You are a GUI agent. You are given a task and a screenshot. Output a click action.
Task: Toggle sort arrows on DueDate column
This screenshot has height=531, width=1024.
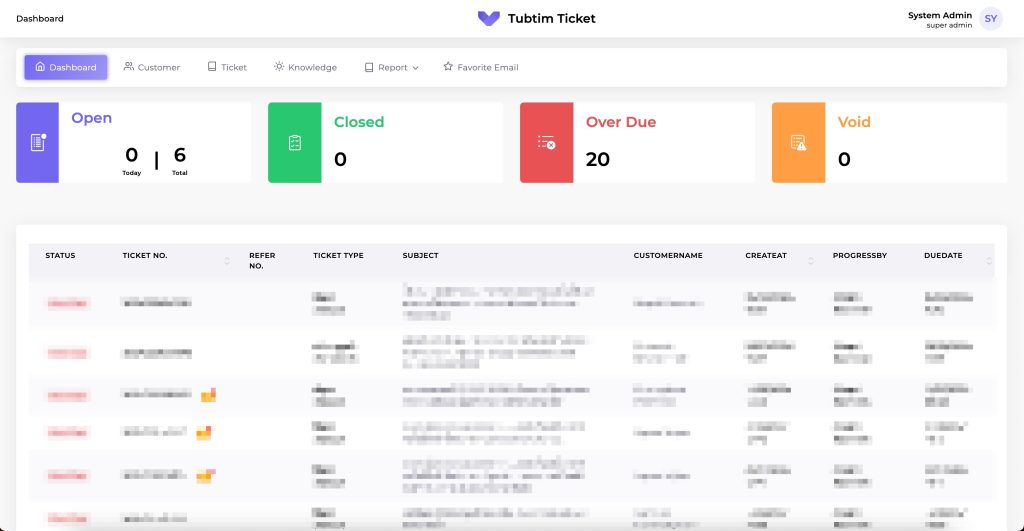click(990, 261)
